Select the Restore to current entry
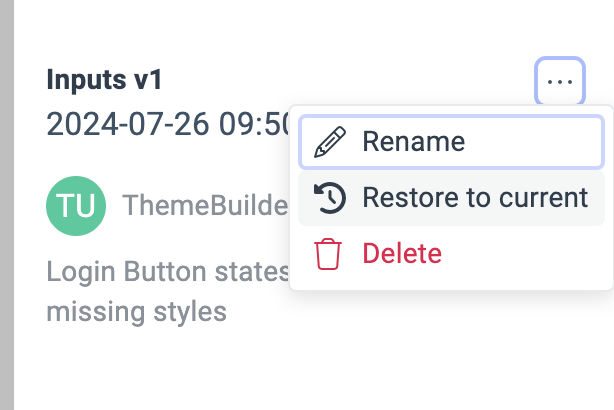This screenshot has height=410, width=614. (450, 198)
